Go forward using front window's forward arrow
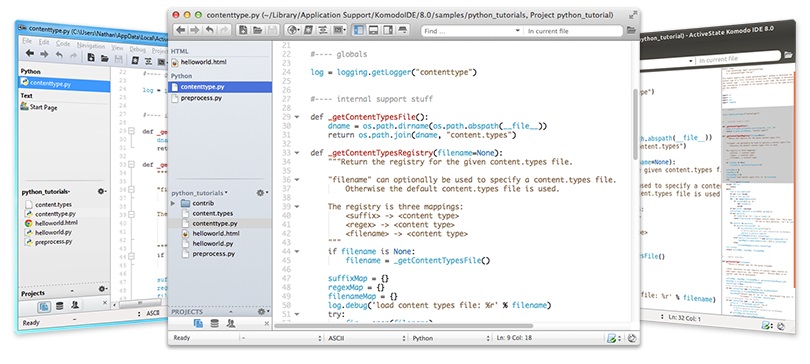Screen dimensions: 810x364 click(194, 30)
